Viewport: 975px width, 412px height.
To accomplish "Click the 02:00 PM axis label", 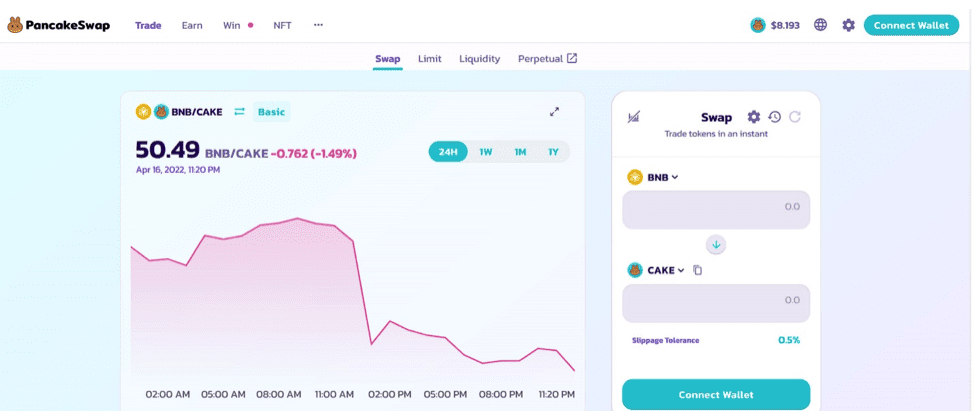I will (390, 395).
